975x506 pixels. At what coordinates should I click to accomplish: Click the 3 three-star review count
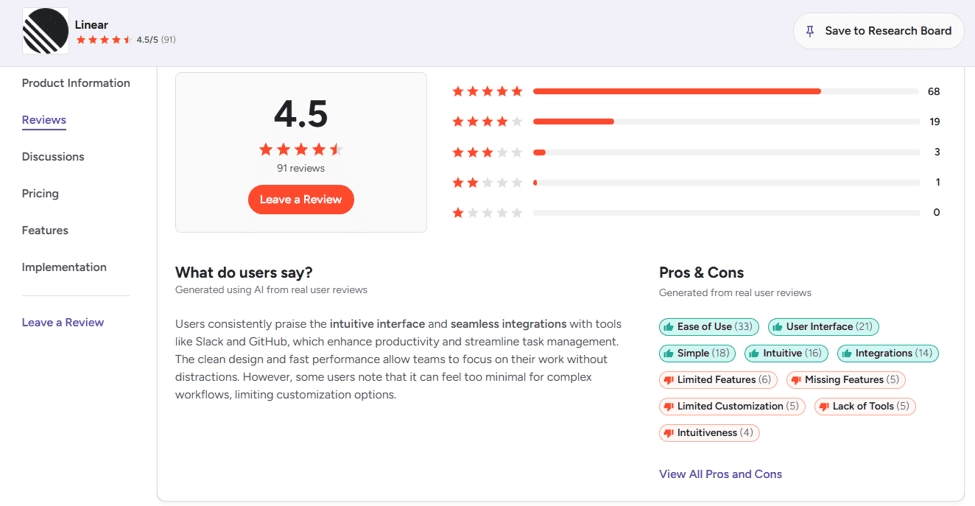click(937, 152)
